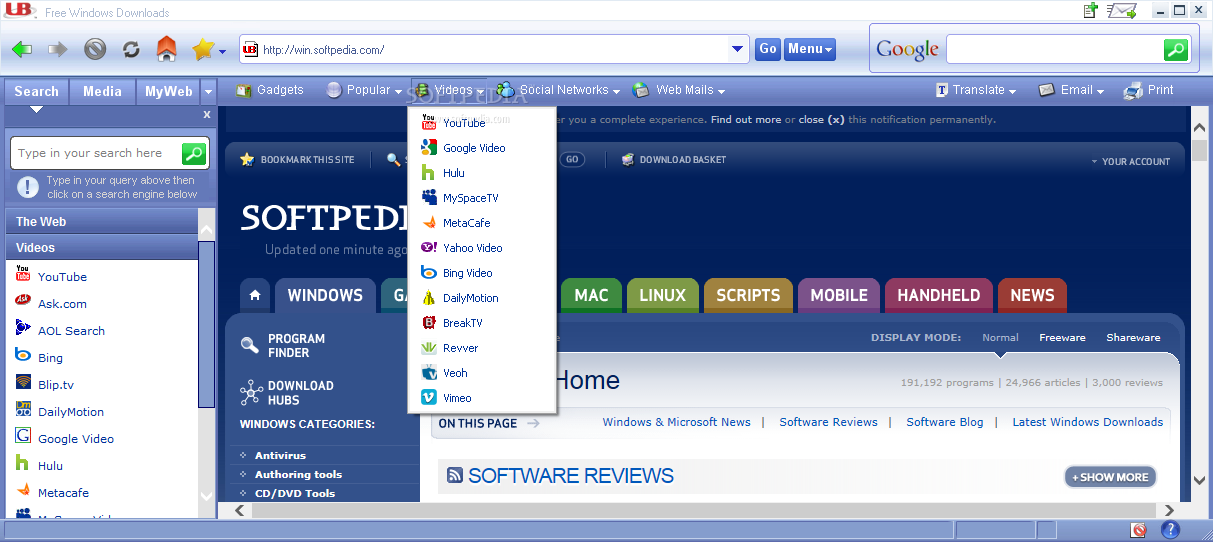
Task: Choose MetaCafe from the Videos menu
Action: click(467, 223)
